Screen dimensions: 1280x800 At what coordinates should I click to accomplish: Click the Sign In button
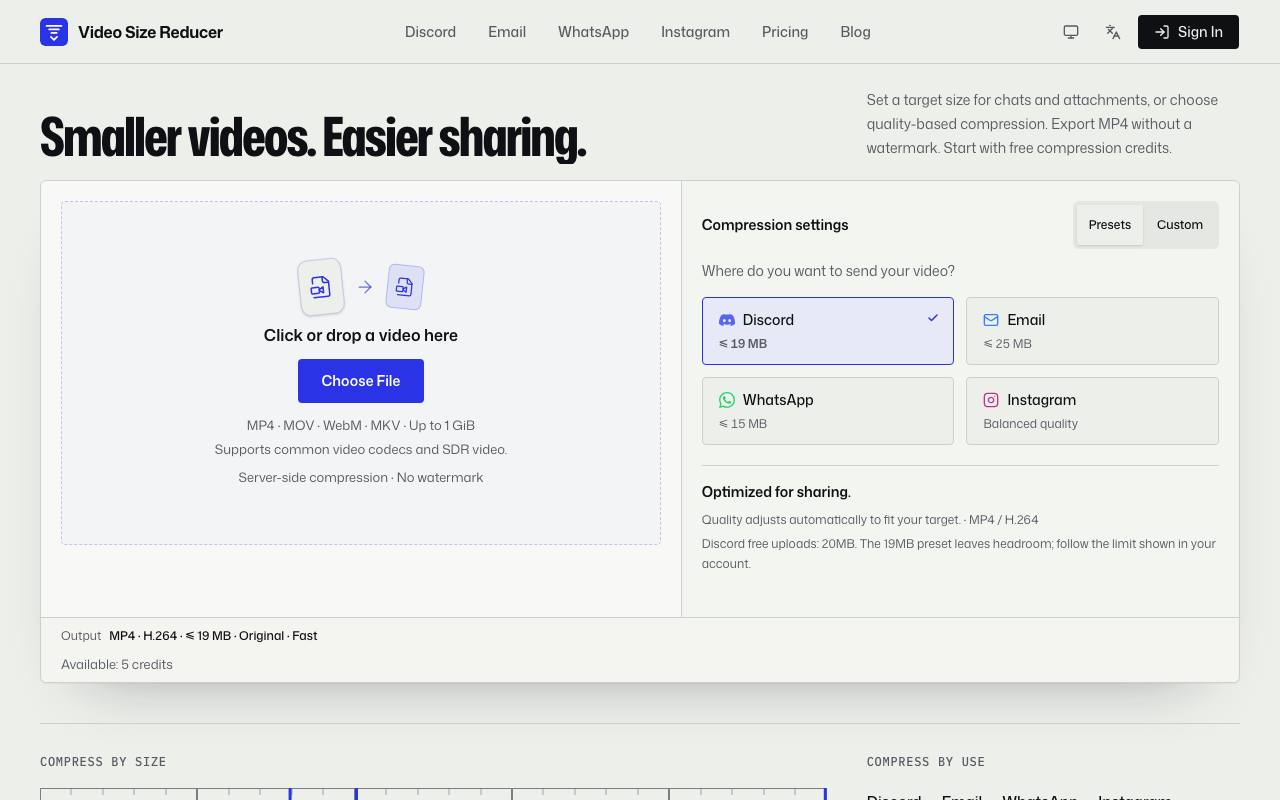coord(1188,32)
